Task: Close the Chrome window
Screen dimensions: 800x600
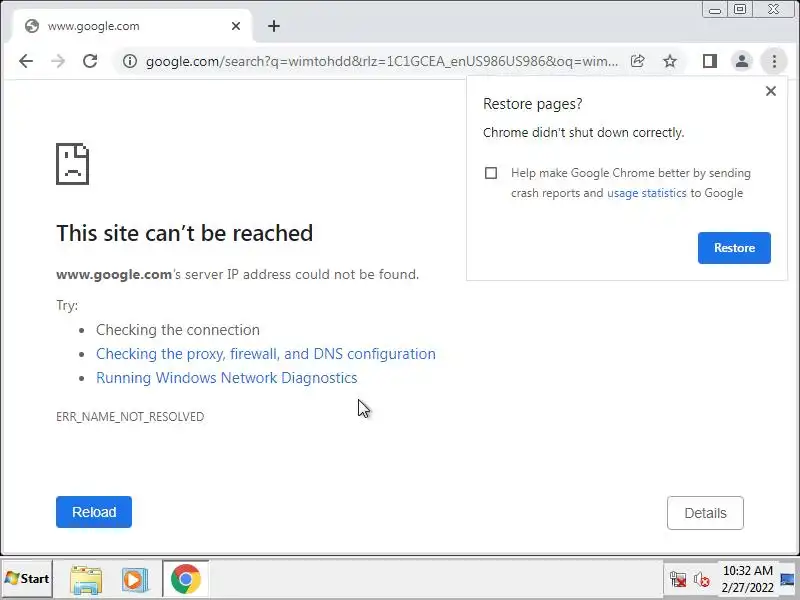Action: (773, 10)
